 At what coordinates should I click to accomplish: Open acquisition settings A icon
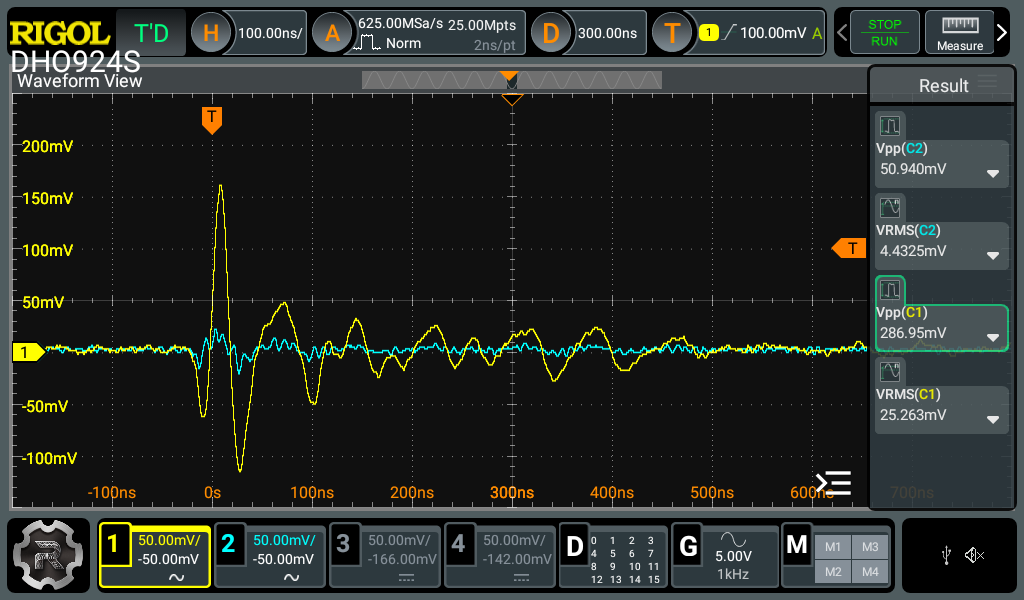(332, 33)
